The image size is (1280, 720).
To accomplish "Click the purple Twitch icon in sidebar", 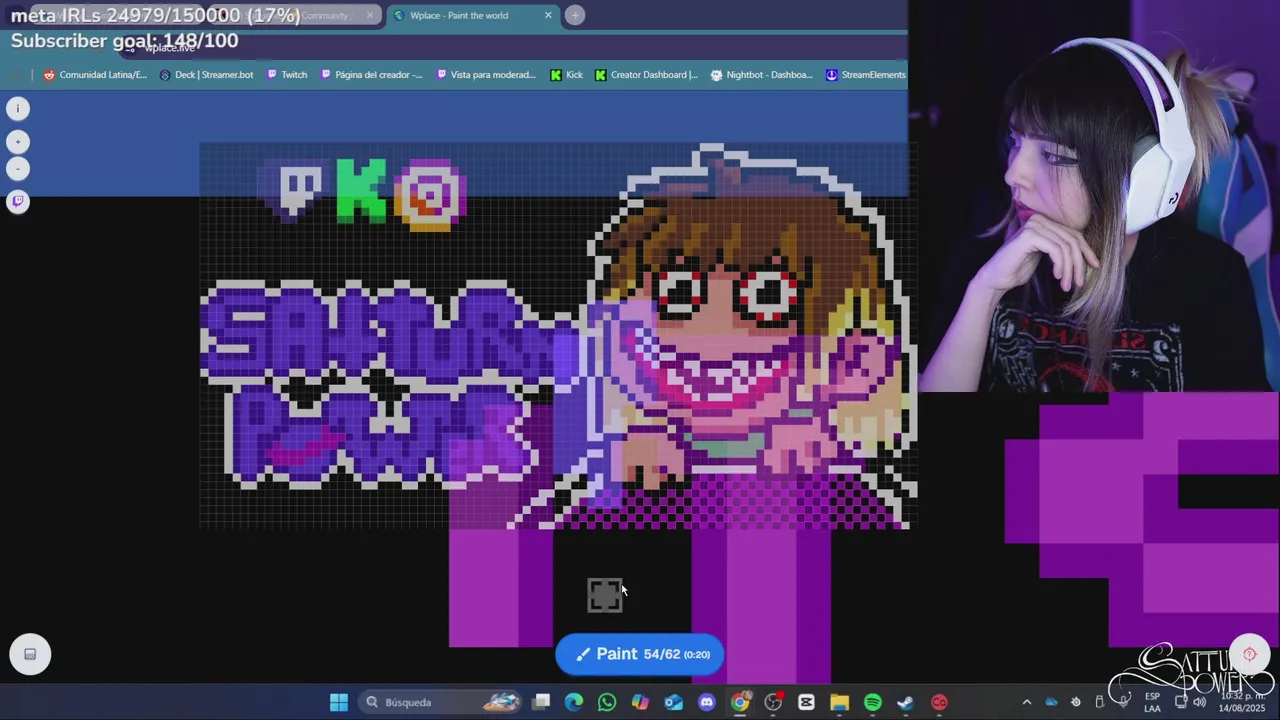I will coord(17,201).
